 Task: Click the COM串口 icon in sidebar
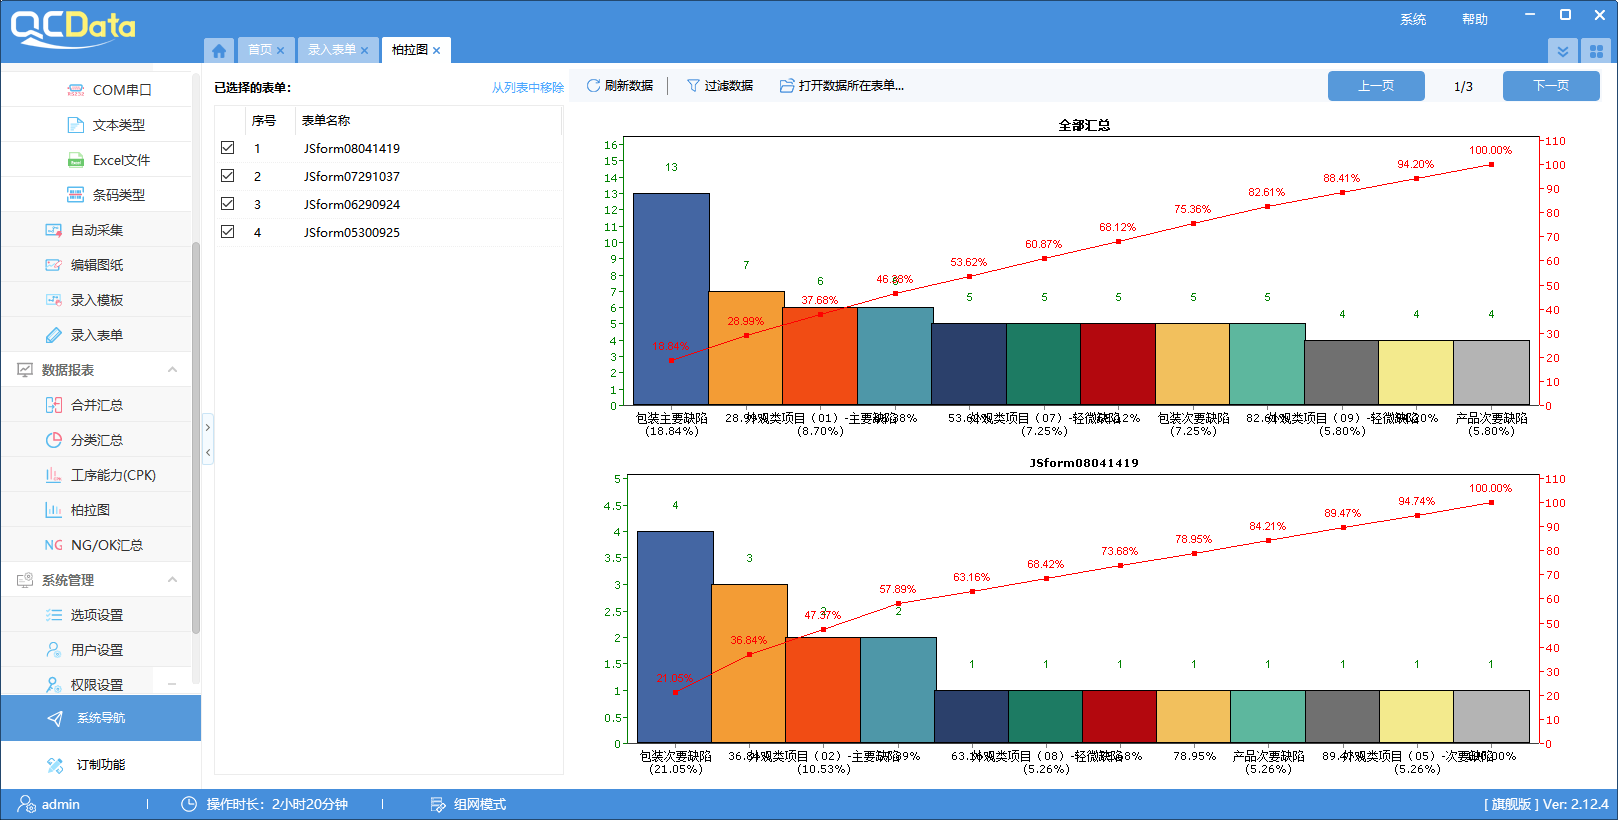click(75, 90)
